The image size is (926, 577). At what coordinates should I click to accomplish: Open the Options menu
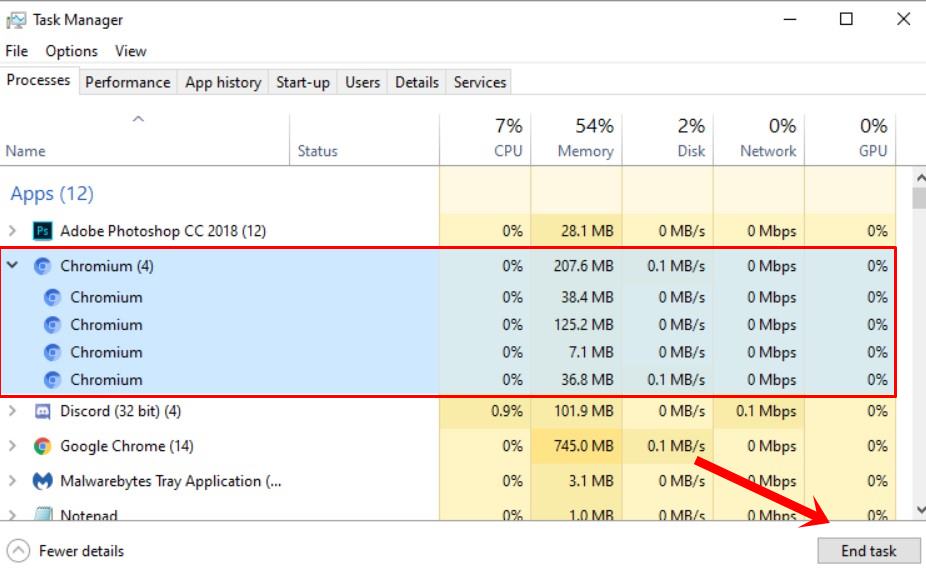pos(71,51)
